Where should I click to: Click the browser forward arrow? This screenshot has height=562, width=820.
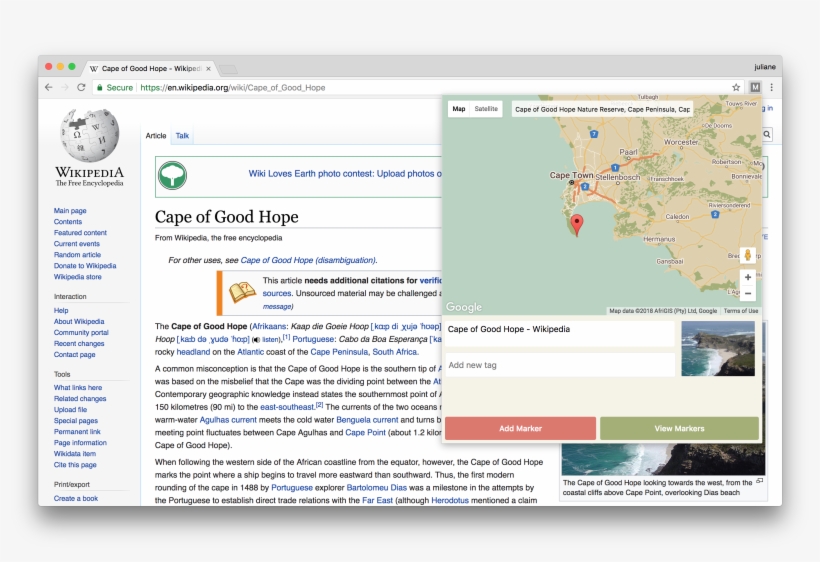coord(65,87)
